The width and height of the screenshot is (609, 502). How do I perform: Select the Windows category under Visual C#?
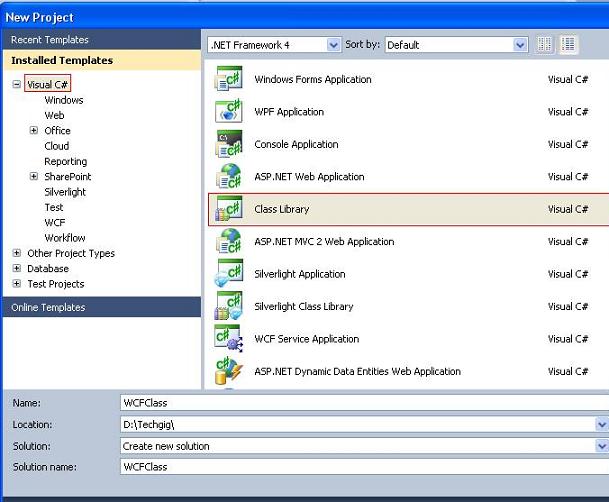(x=64, y=100)
